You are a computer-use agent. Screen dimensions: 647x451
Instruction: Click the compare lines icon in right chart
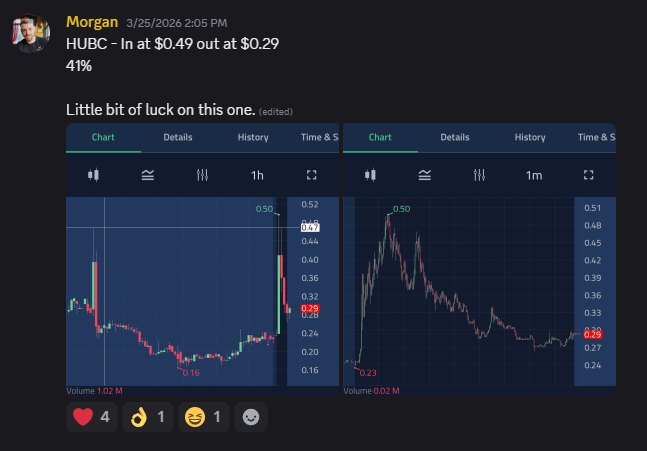click(425, 175)
